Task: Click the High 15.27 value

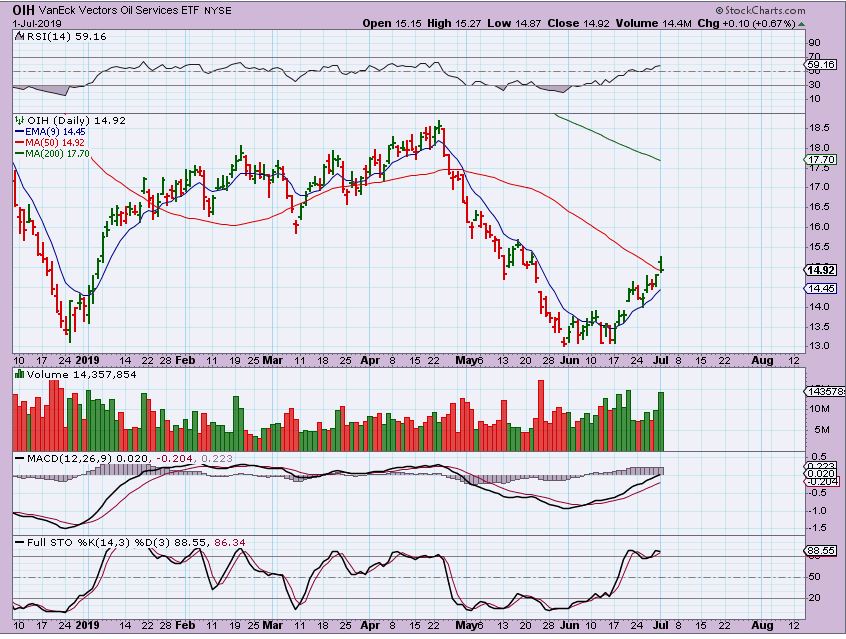Action: [x=454, y=23]
